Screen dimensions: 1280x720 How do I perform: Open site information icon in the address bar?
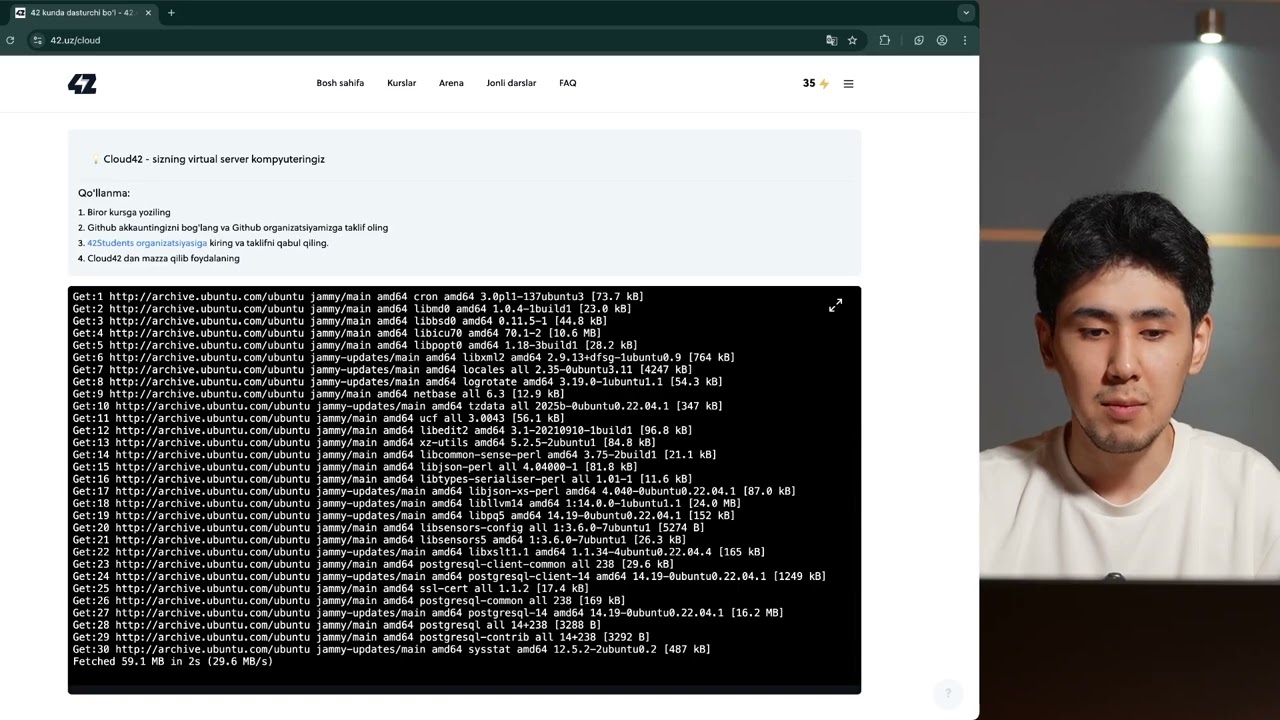coord(37,40)
